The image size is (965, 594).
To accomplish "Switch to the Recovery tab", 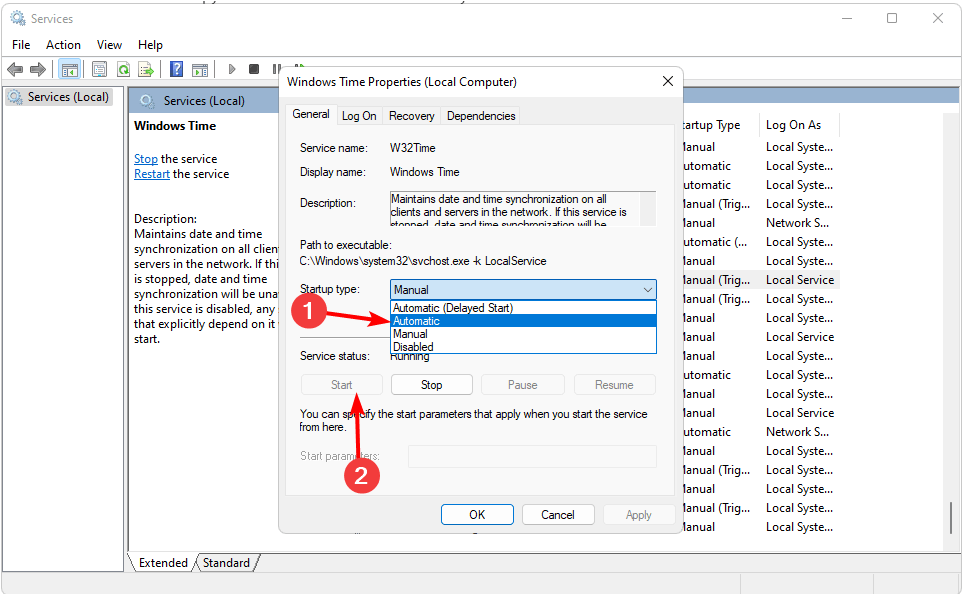I will tap(411, 116).
